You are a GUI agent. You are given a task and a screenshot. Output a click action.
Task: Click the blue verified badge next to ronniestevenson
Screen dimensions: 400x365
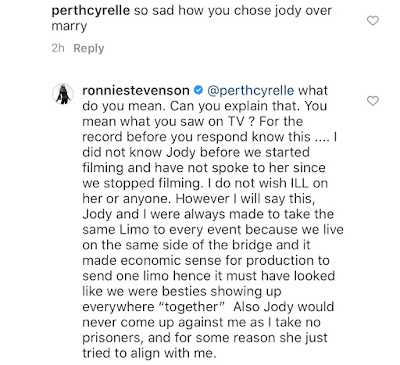198,90
